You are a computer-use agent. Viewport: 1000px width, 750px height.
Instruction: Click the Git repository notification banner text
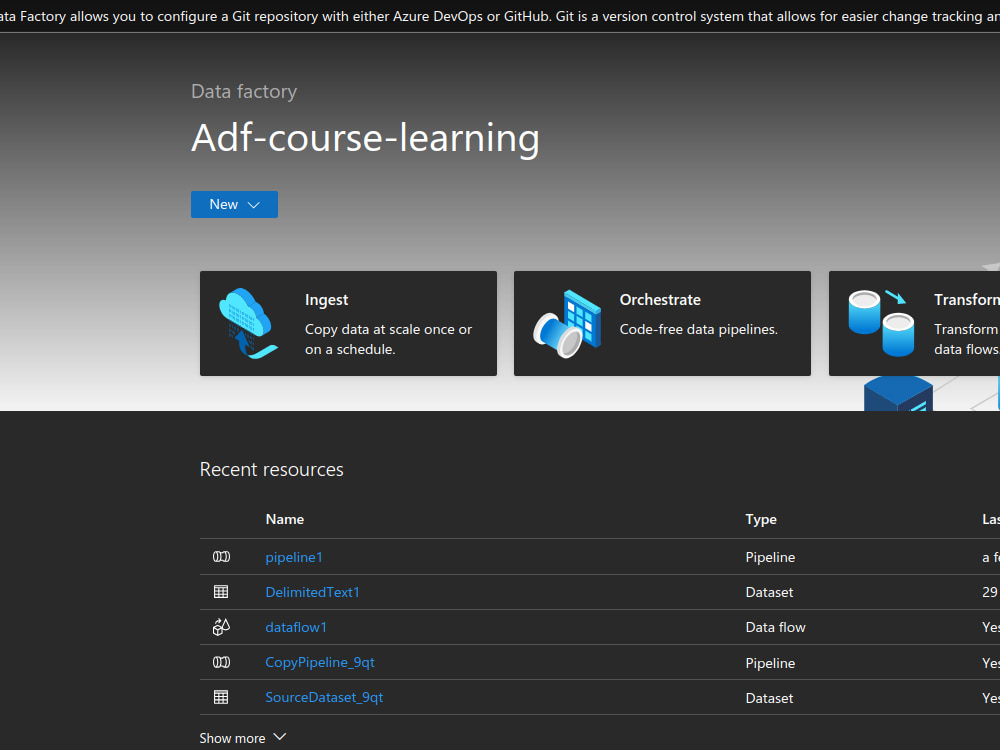click(500, 16)
